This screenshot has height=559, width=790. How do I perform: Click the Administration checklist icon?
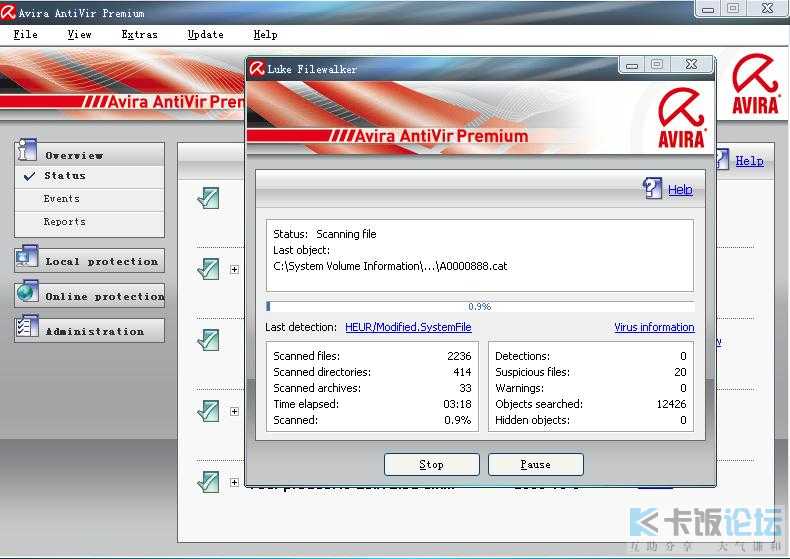coord(27,329)
